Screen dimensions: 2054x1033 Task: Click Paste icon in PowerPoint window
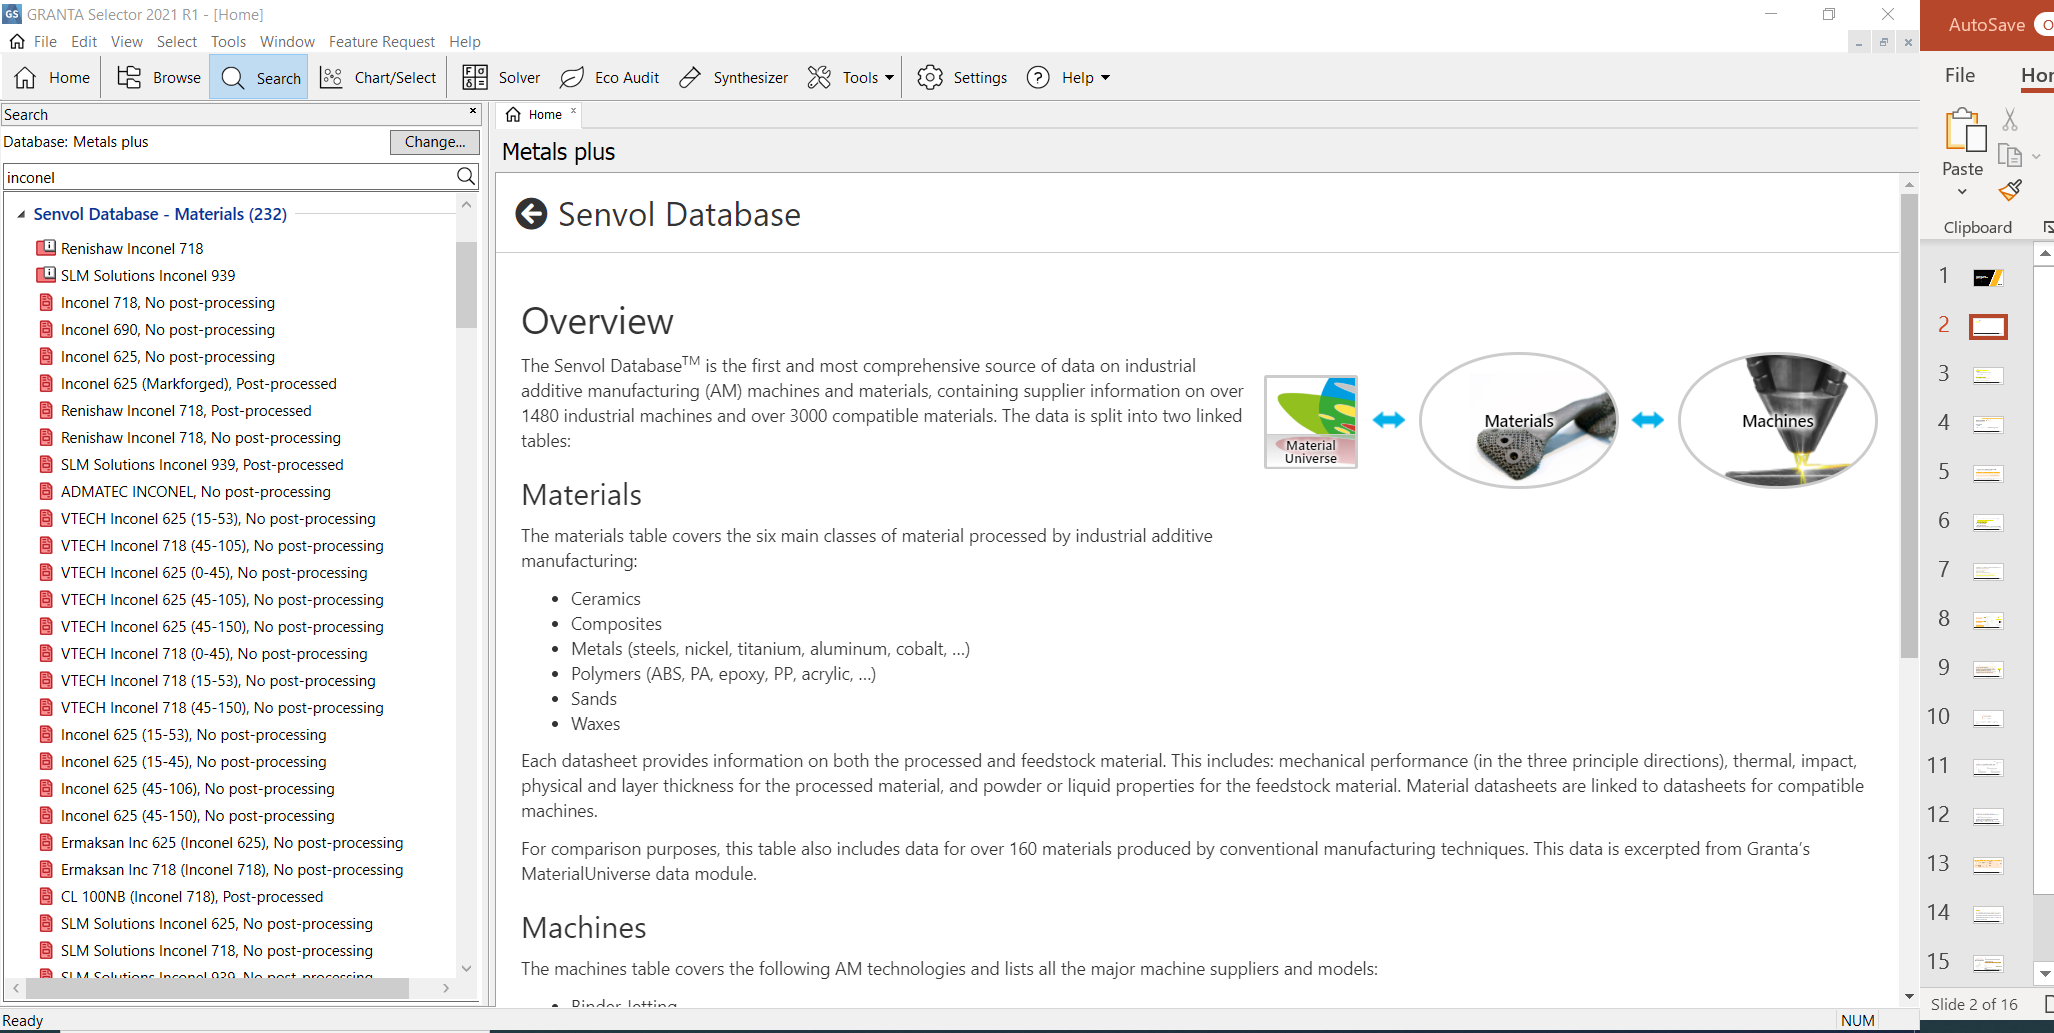tap(1963, 131)
